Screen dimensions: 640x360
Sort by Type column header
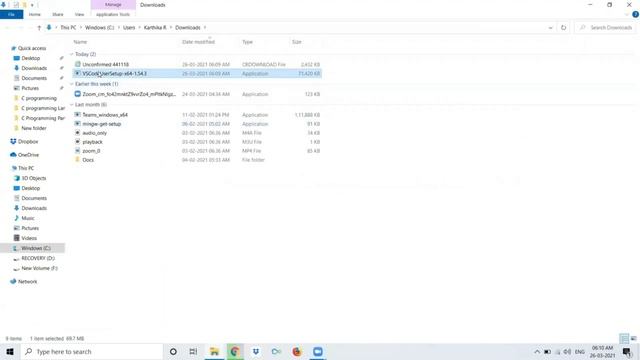coord(247,42)
